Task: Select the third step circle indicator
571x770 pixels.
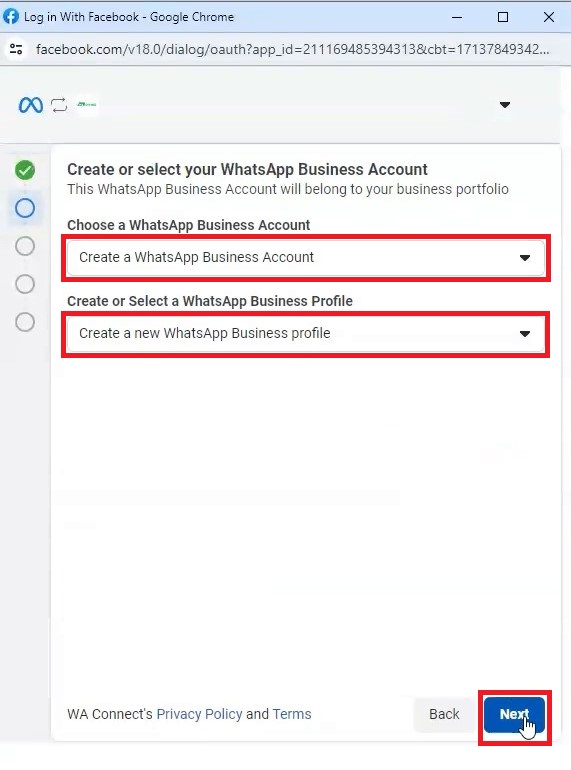Action: (x=25, y=246)
